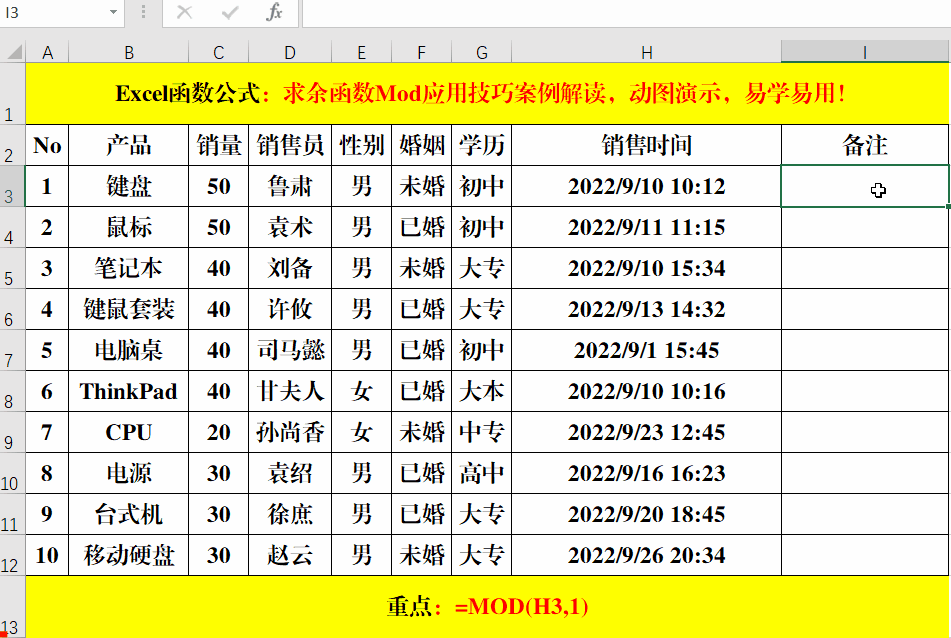
Task: Select the time cell 2022/9/10 10:12
Action: click(647, 186)
